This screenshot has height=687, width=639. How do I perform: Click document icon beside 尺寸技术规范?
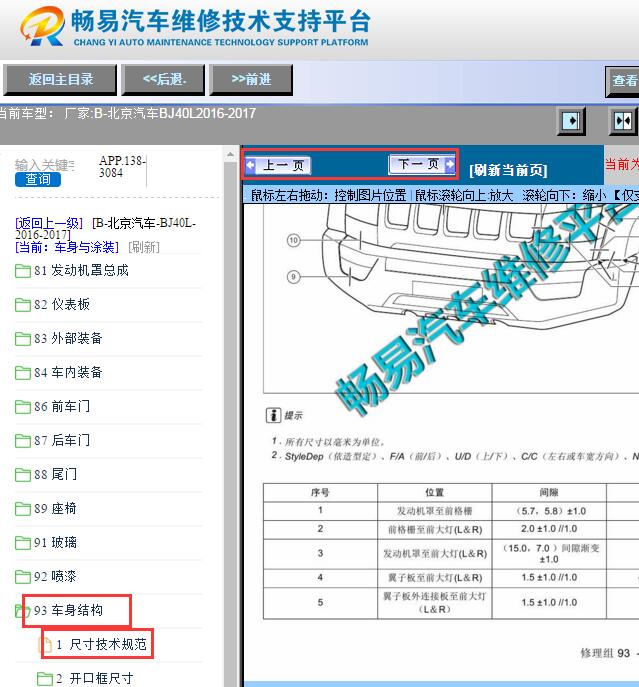point(45,645)
